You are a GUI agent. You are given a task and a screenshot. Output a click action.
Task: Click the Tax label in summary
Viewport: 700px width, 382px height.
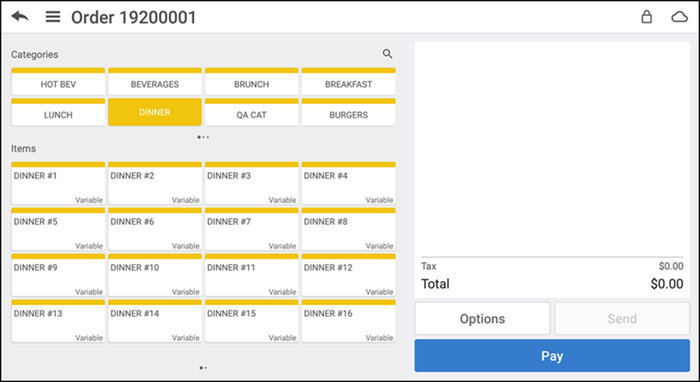[429, 266]
